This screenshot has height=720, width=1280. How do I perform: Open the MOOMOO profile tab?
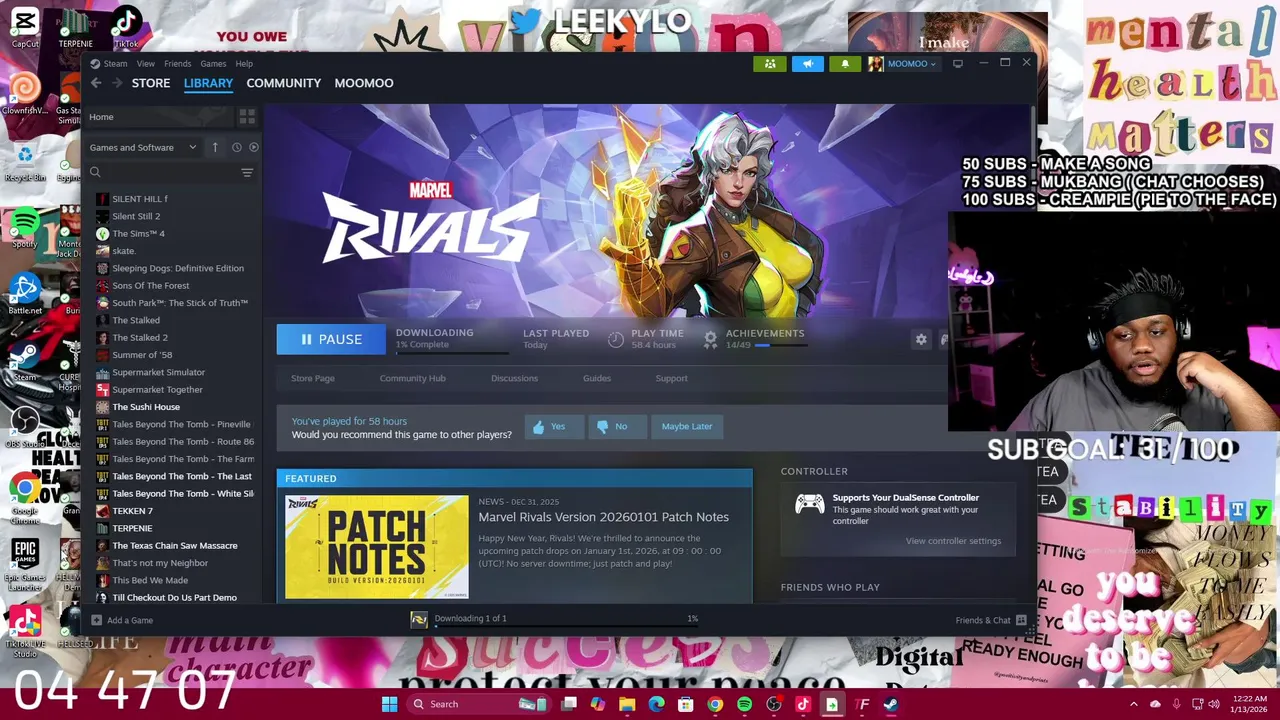pos(364,83)
